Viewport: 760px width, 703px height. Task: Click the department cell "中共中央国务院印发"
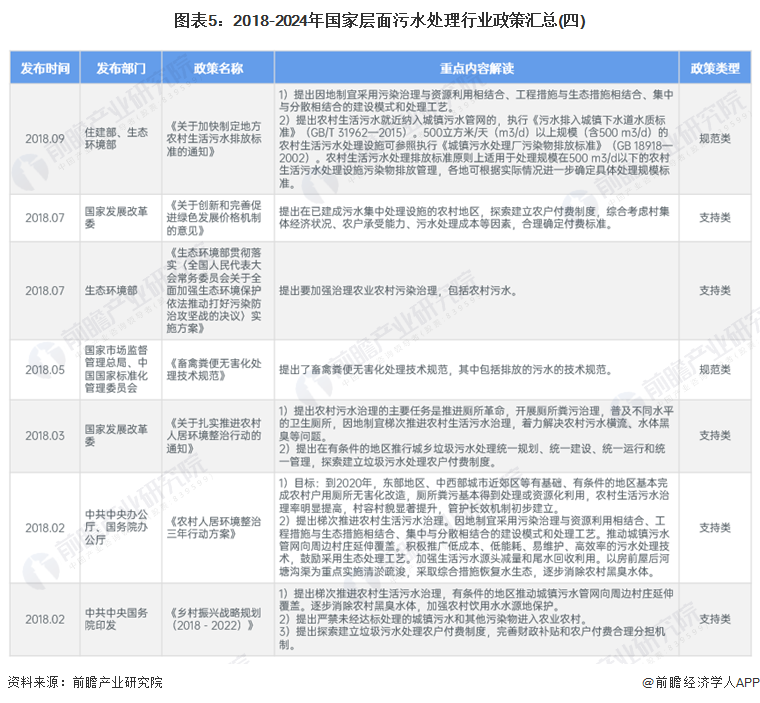[116, 619]
